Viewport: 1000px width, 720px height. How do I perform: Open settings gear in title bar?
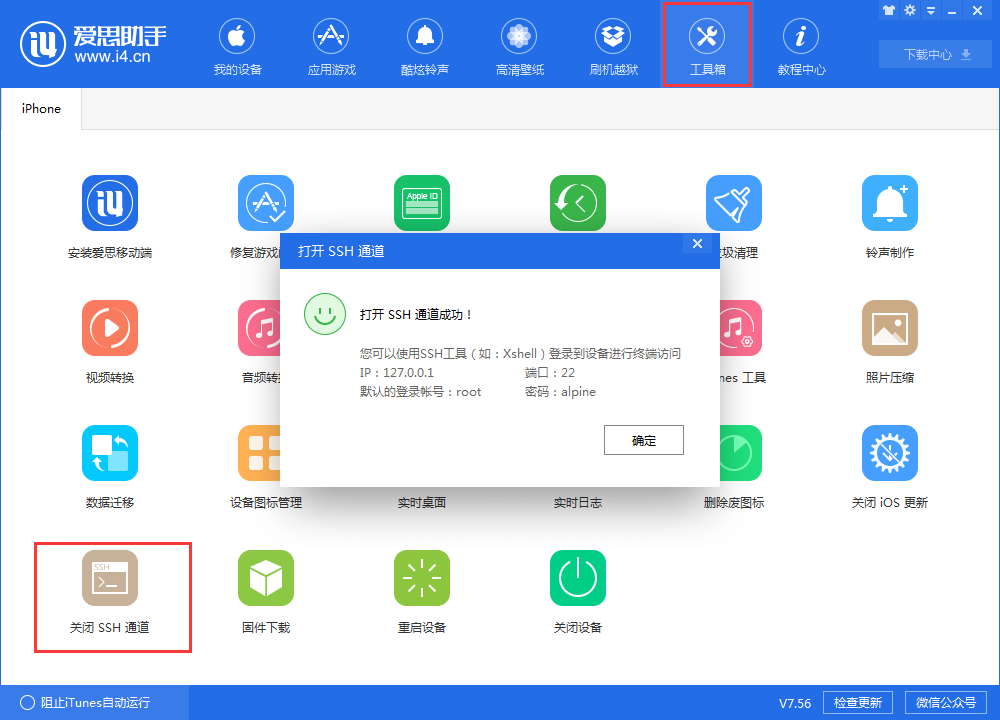point(910,10)
